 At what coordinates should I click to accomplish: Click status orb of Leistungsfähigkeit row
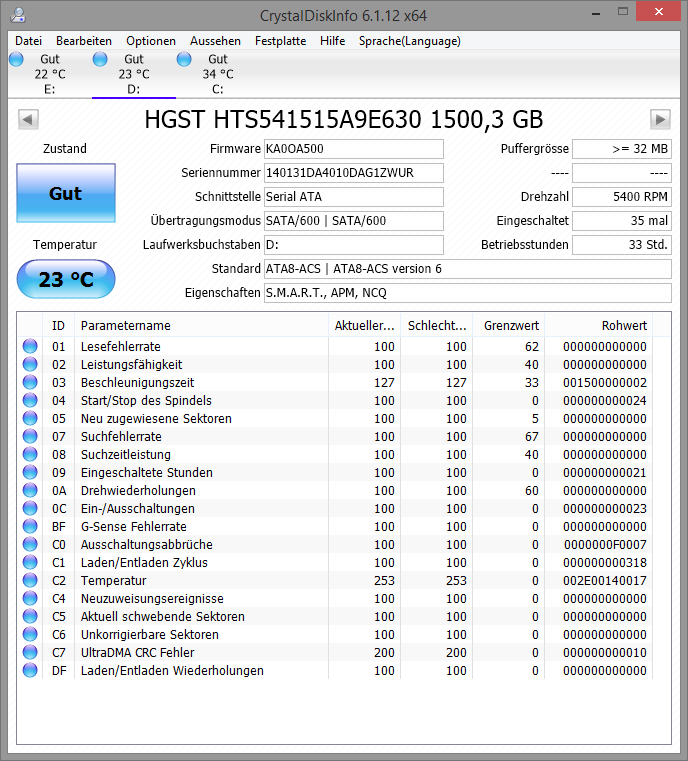[30, 364]
